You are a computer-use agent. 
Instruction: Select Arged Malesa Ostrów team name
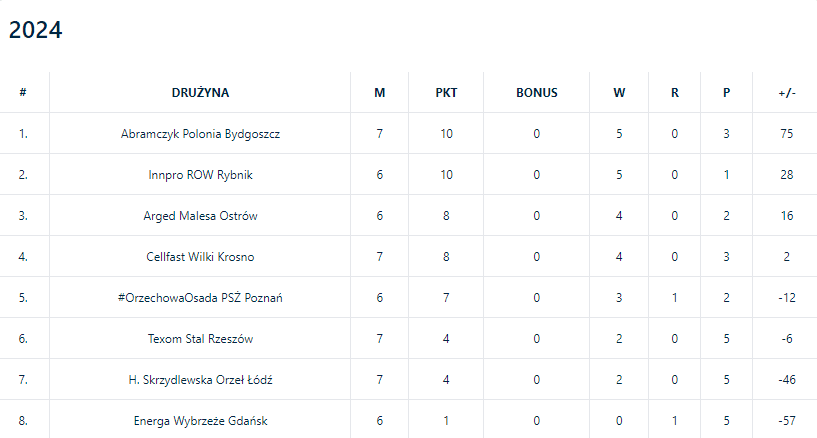(200, 216)
